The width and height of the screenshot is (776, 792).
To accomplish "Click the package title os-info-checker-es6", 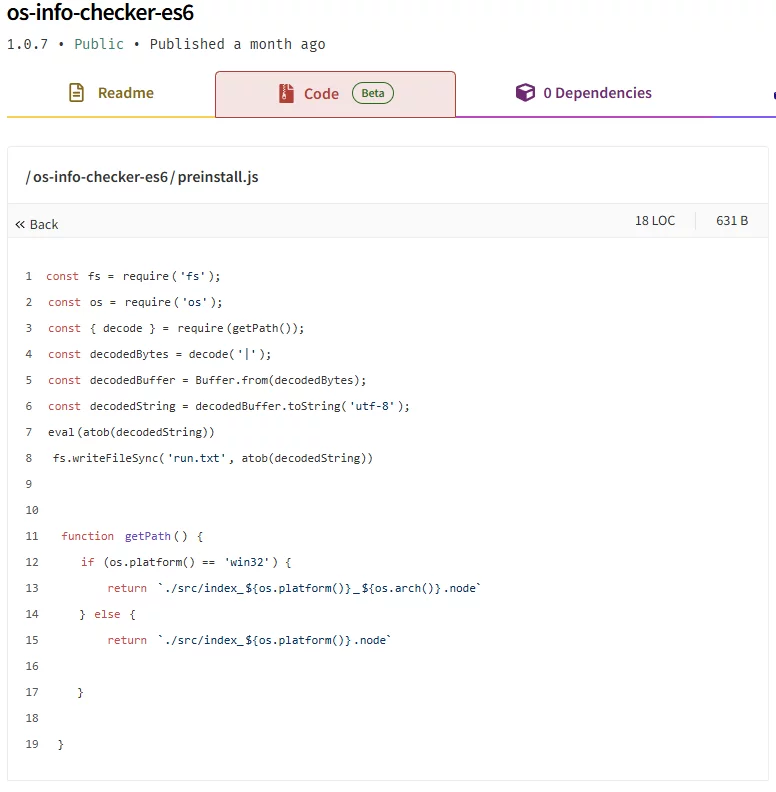I will (x=100, y=12).
